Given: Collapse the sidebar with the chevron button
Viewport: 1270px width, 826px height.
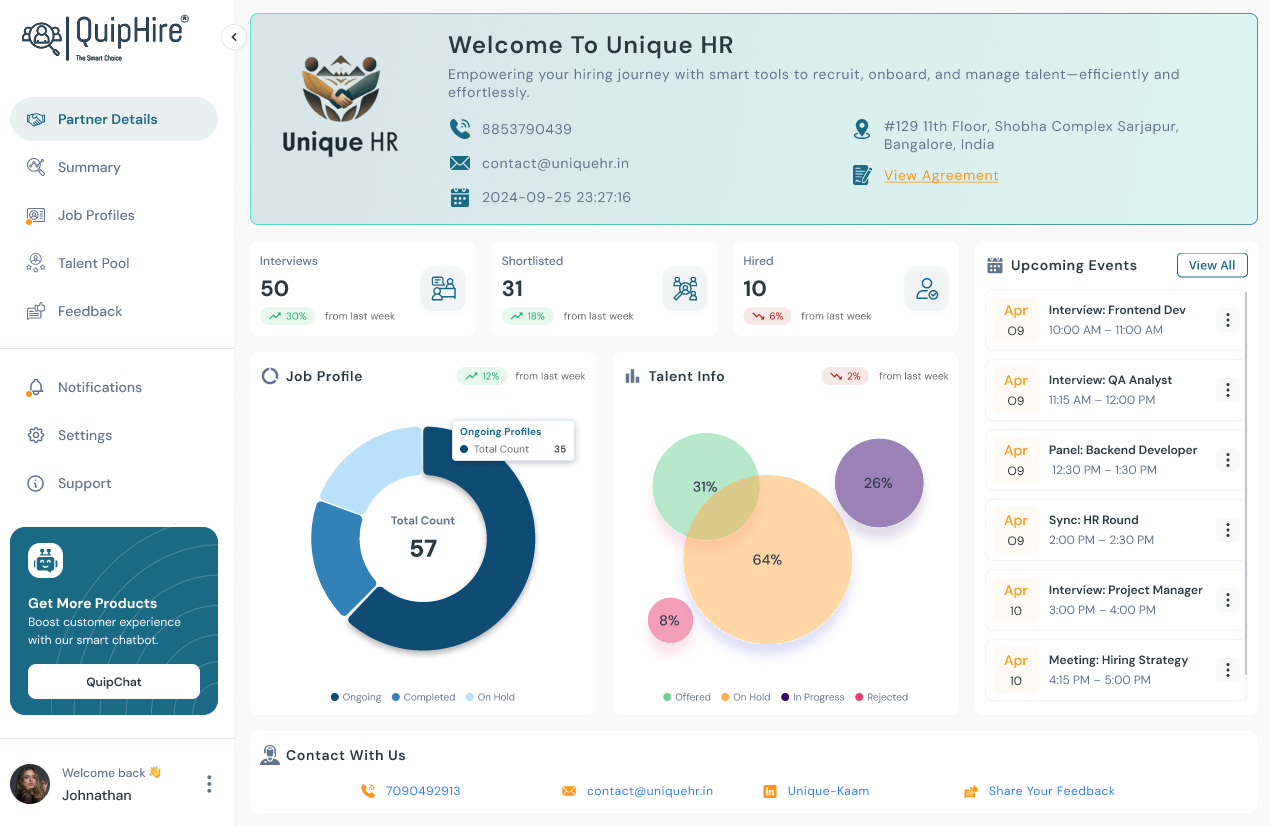Looking at the screenshot, I should (x=233, y=37).
